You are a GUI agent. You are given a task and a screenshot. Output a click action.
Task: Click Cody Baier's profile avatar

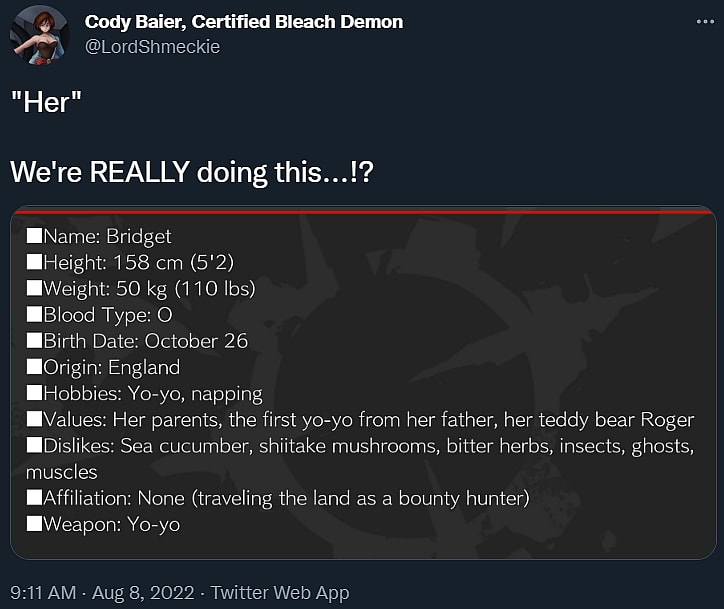pos(40,35)
